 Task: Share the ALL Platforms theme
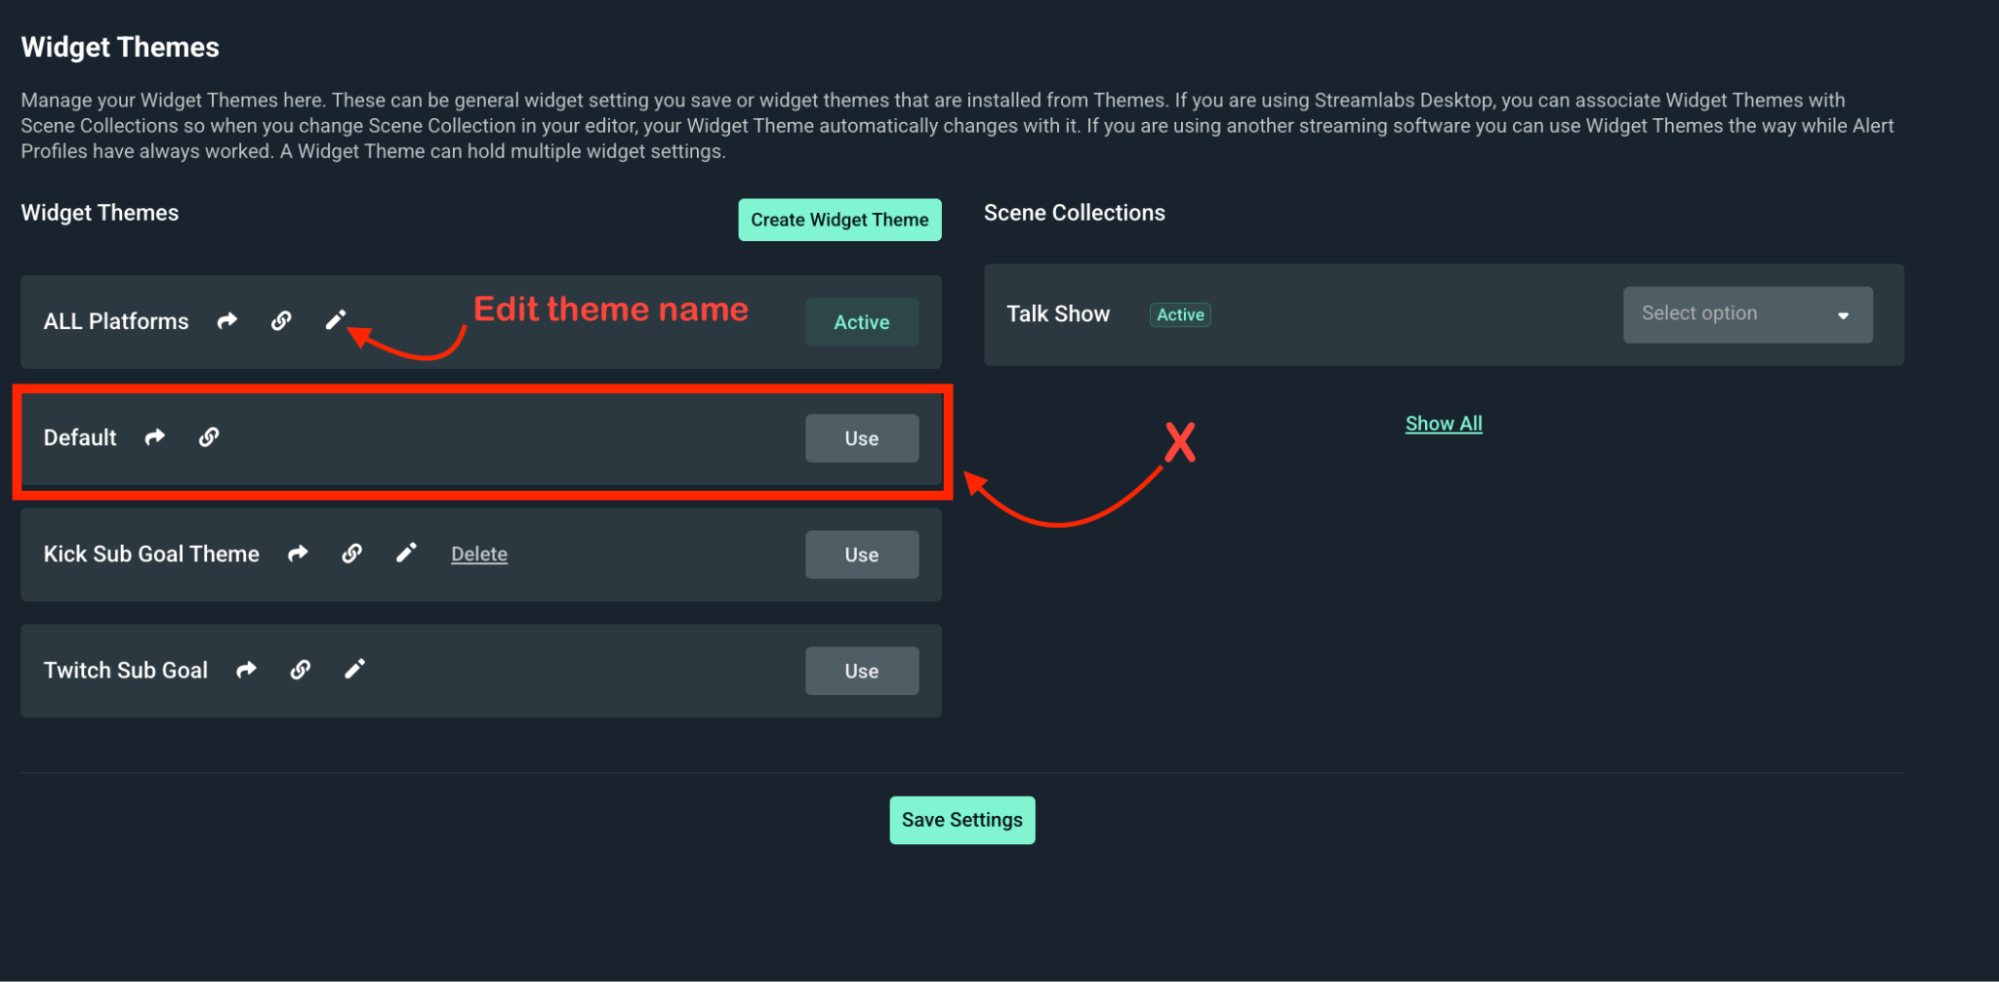227,321
